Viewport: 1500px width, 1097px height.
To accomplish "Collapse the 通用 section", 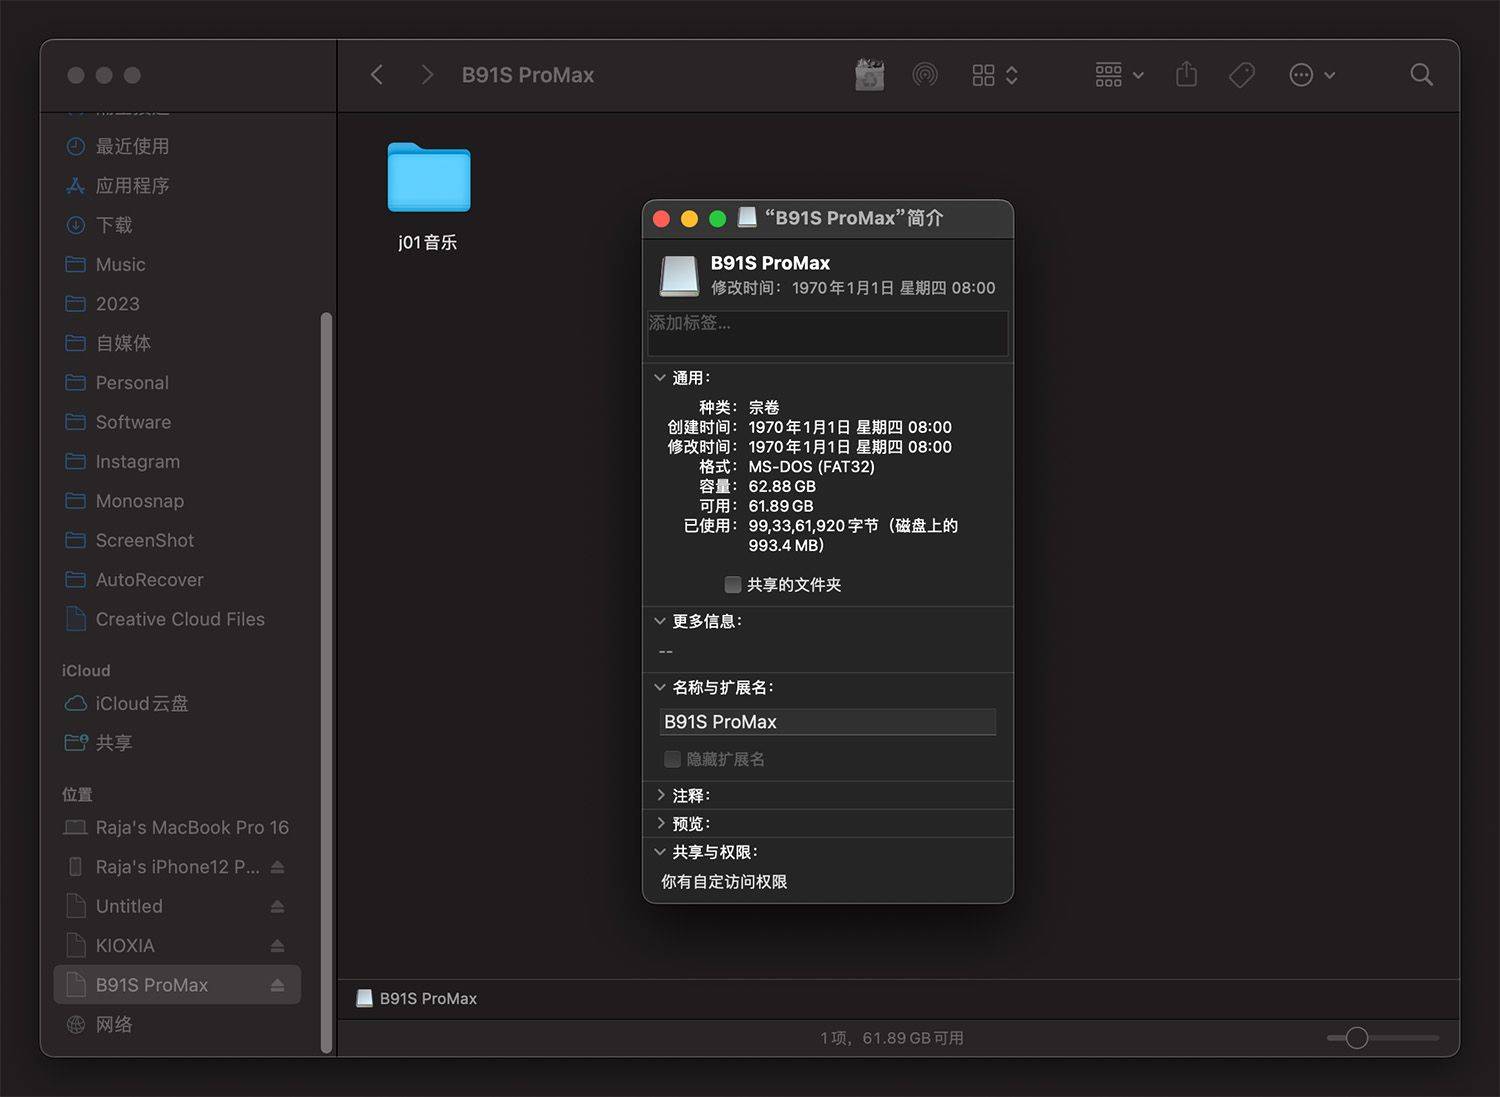I will [x=659, y=378].
